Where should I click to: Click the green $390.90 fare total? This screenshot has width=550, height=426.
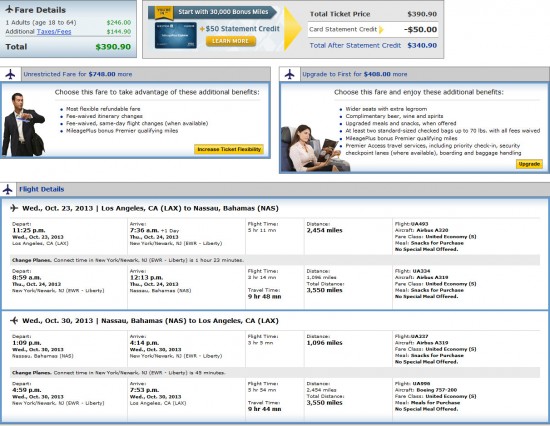click(113, 47)
